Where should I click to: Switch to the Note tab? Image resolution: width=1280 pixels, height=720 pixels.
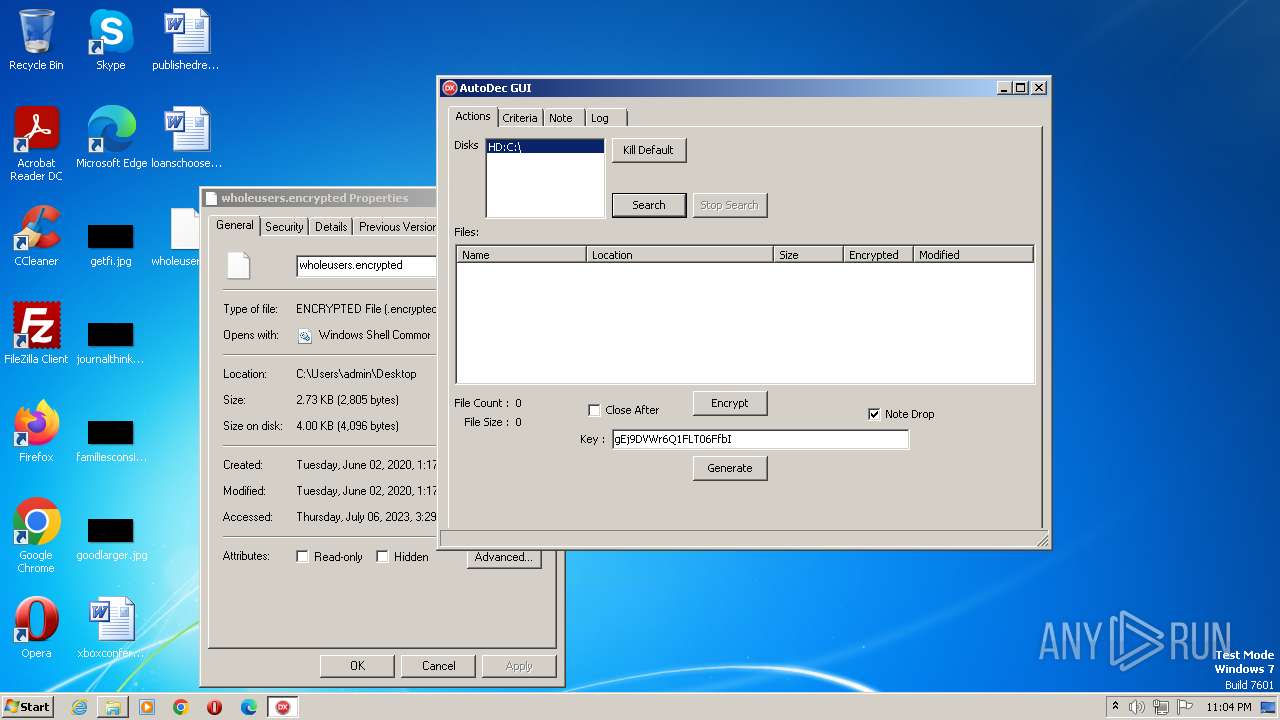[561, 118]
